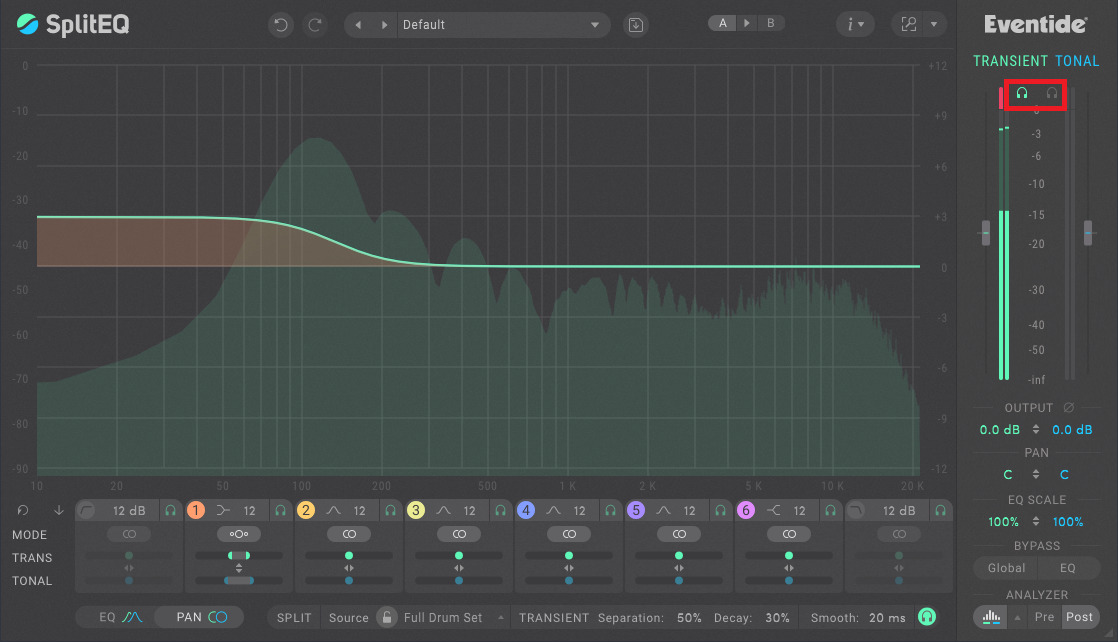This screenshot has width=1118, height=642.
Task: Solo band 3 with headphone icon
Action: (501, 511)
